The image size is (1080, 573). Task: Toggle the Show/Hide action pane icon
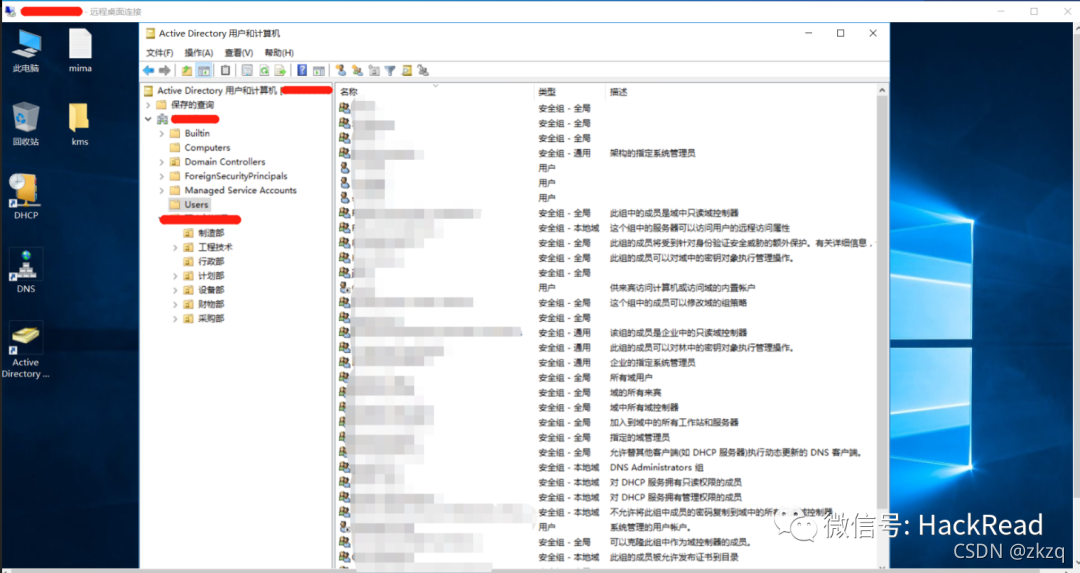click(x=319, y=70)
